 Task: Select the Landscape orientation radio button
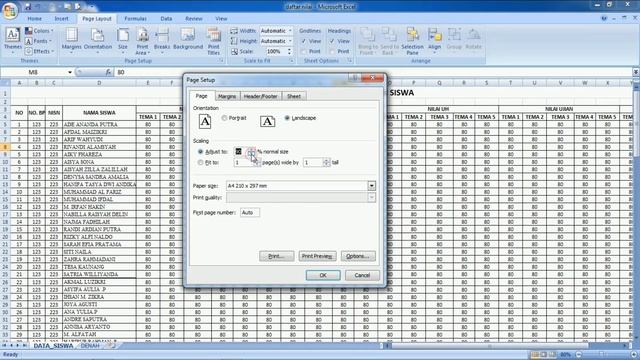(x=287, y=118)
